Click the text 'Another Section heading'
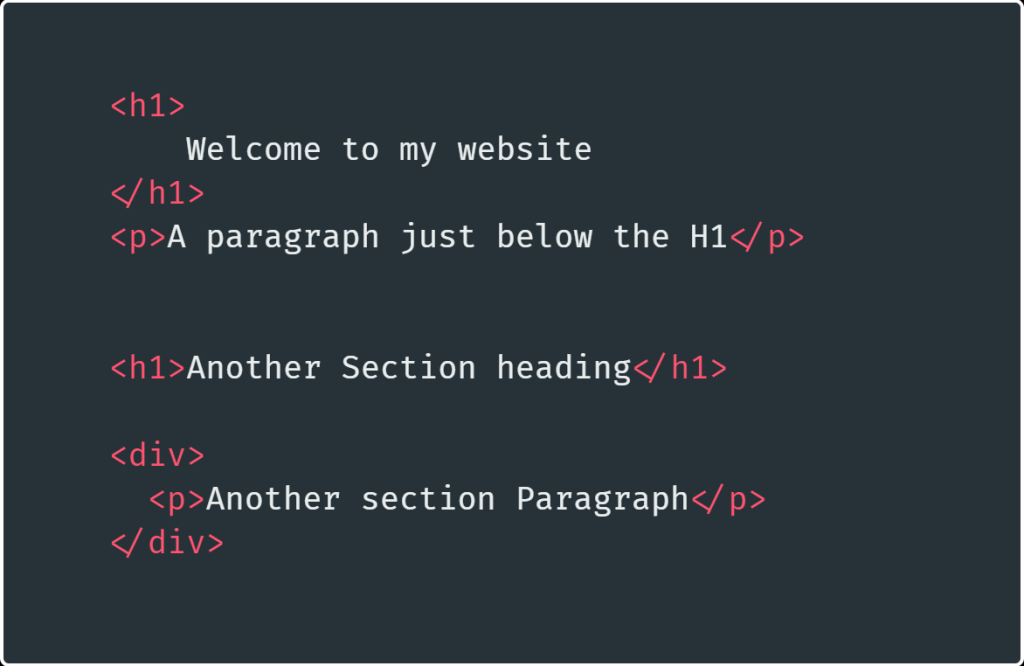 (409, 368)
